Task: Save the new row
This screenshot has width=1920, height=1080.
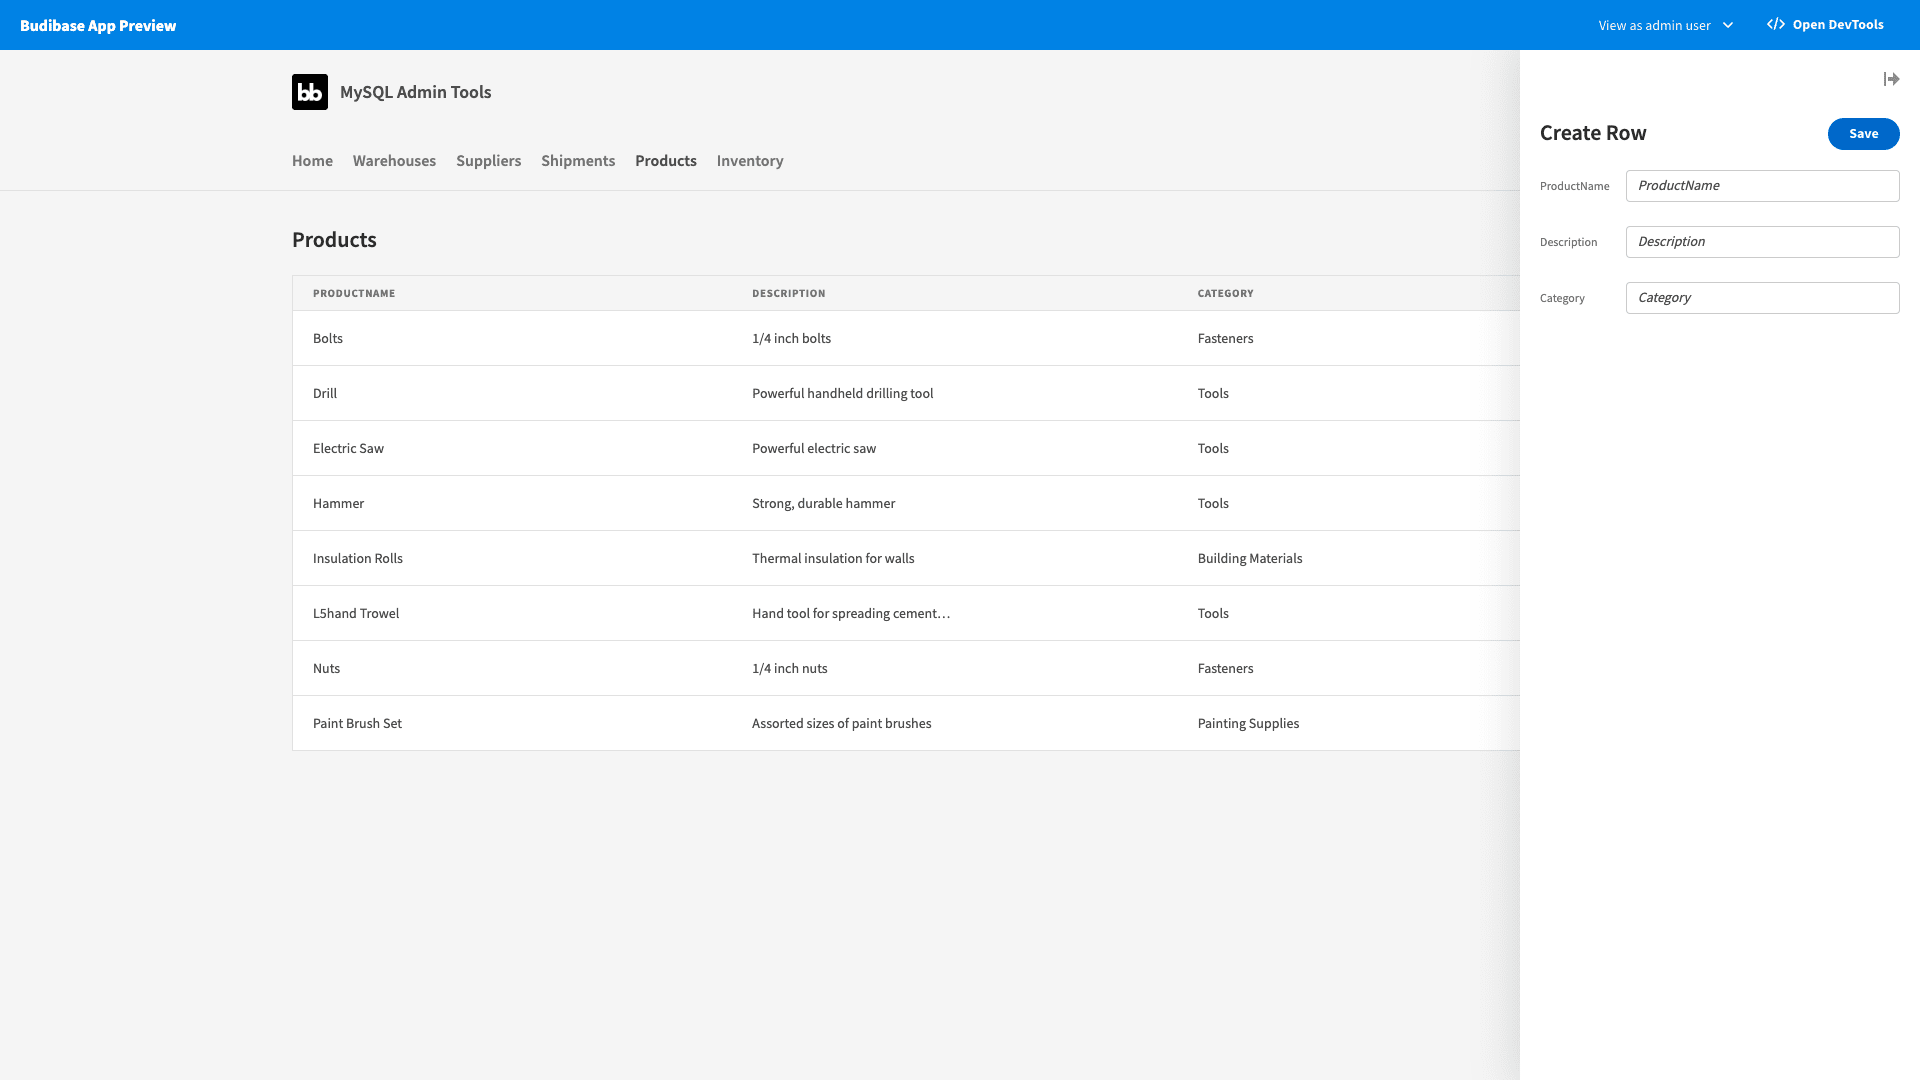Action: tap(1863, 134)
